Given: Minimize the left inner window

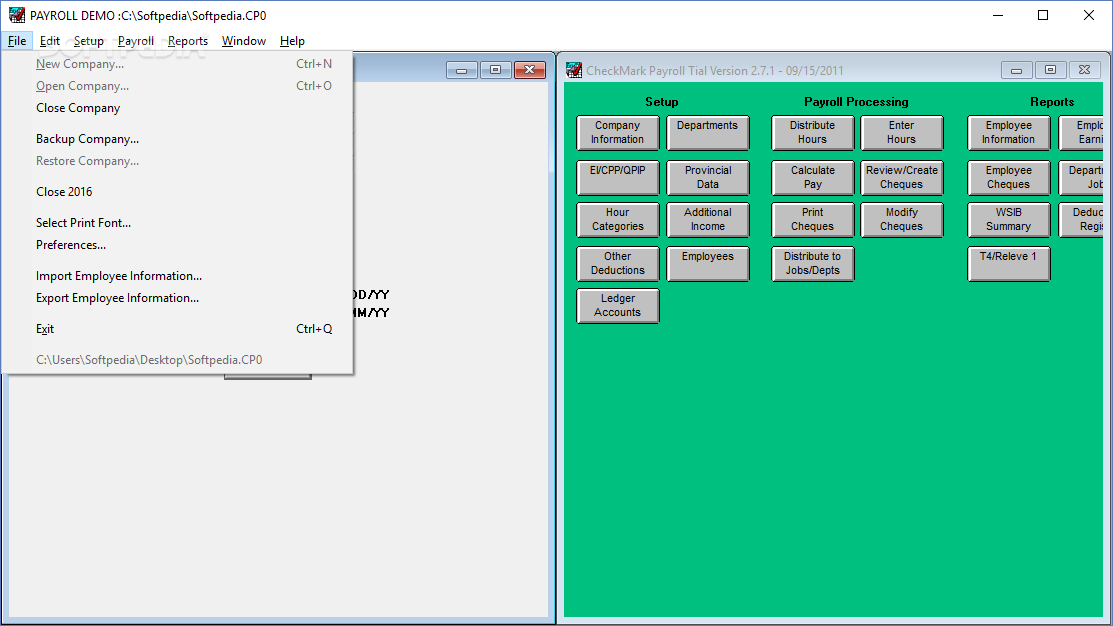Looking at the screenshot, I should tap(461, 70).
